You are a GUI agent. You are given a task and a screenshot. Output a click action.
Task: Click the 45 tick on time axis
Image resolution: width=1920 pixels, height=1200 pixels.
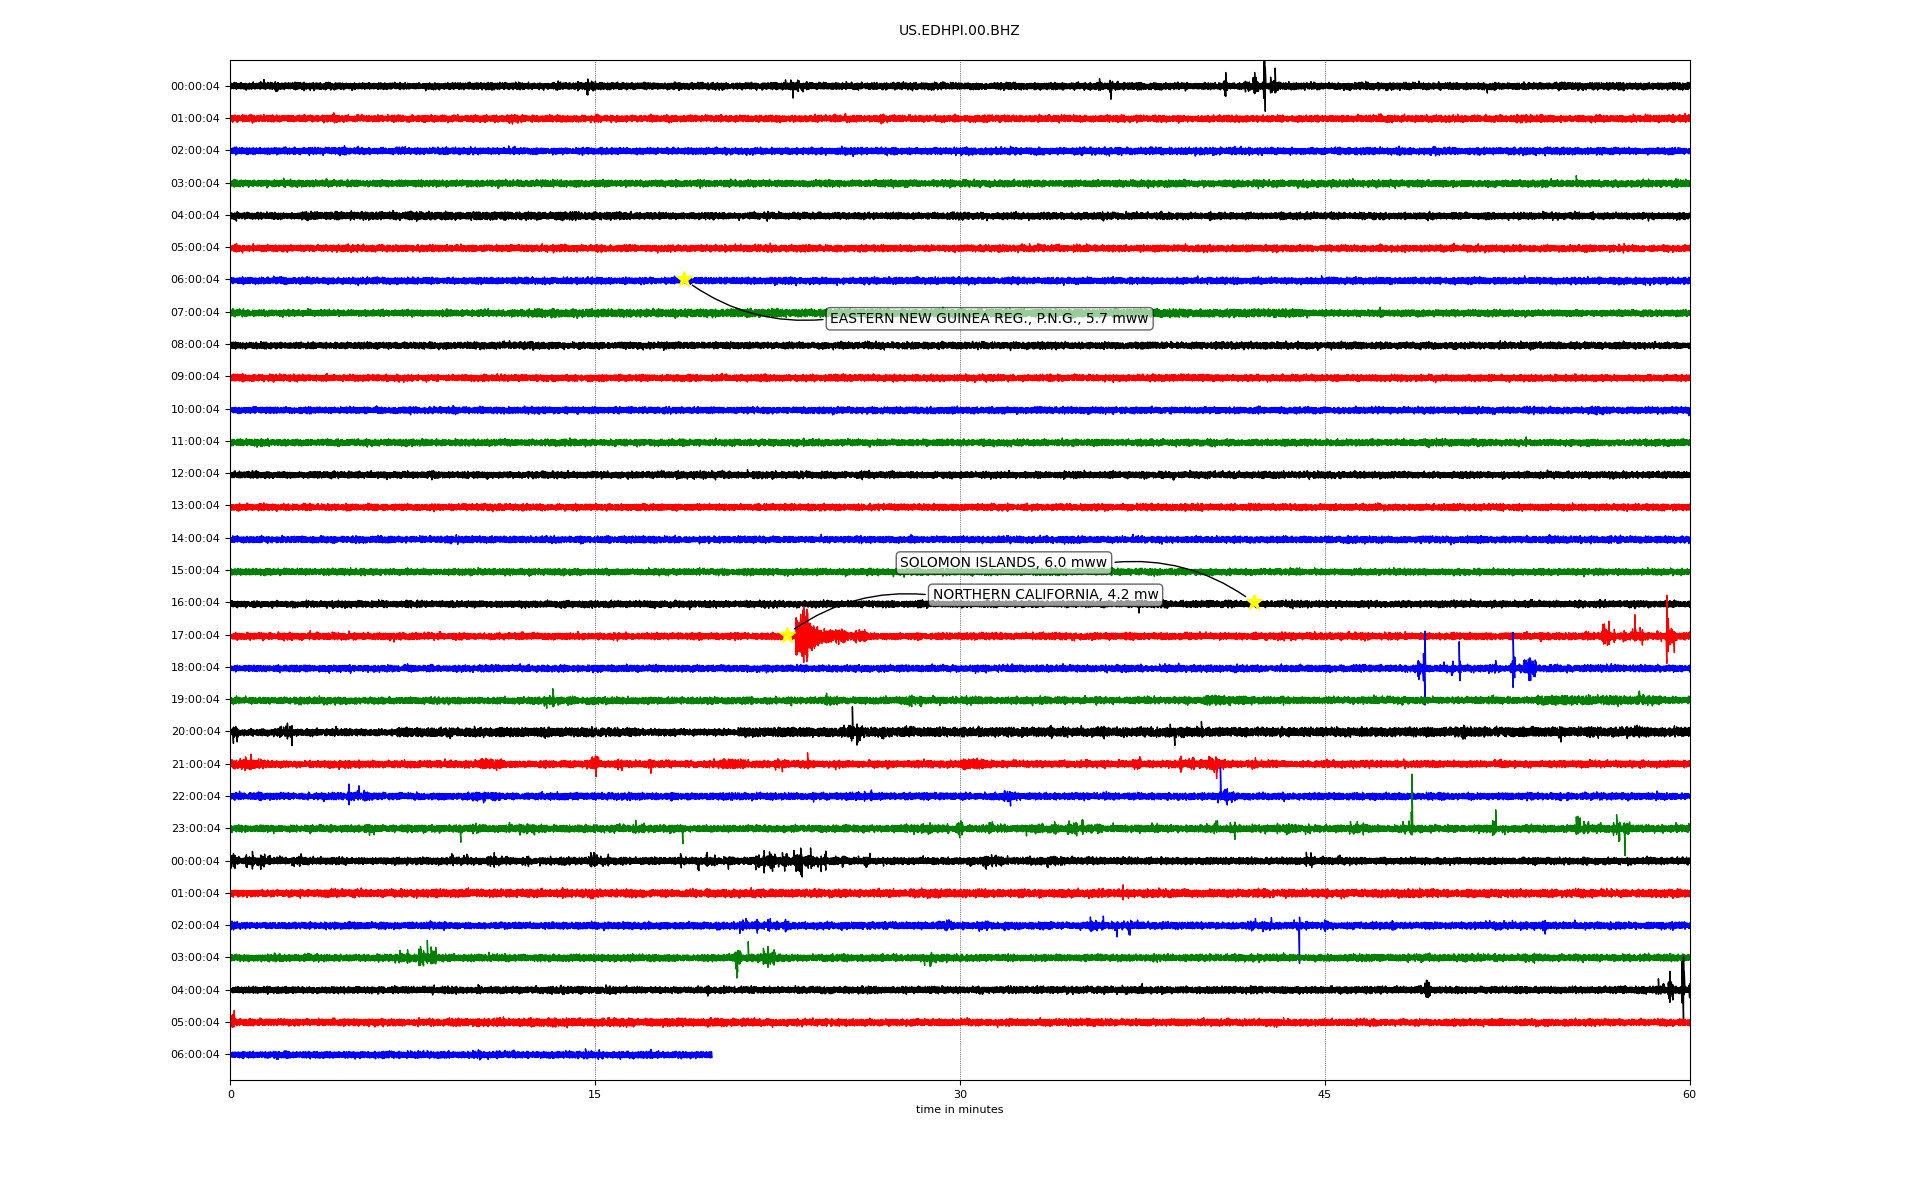coord(1325,1094)
